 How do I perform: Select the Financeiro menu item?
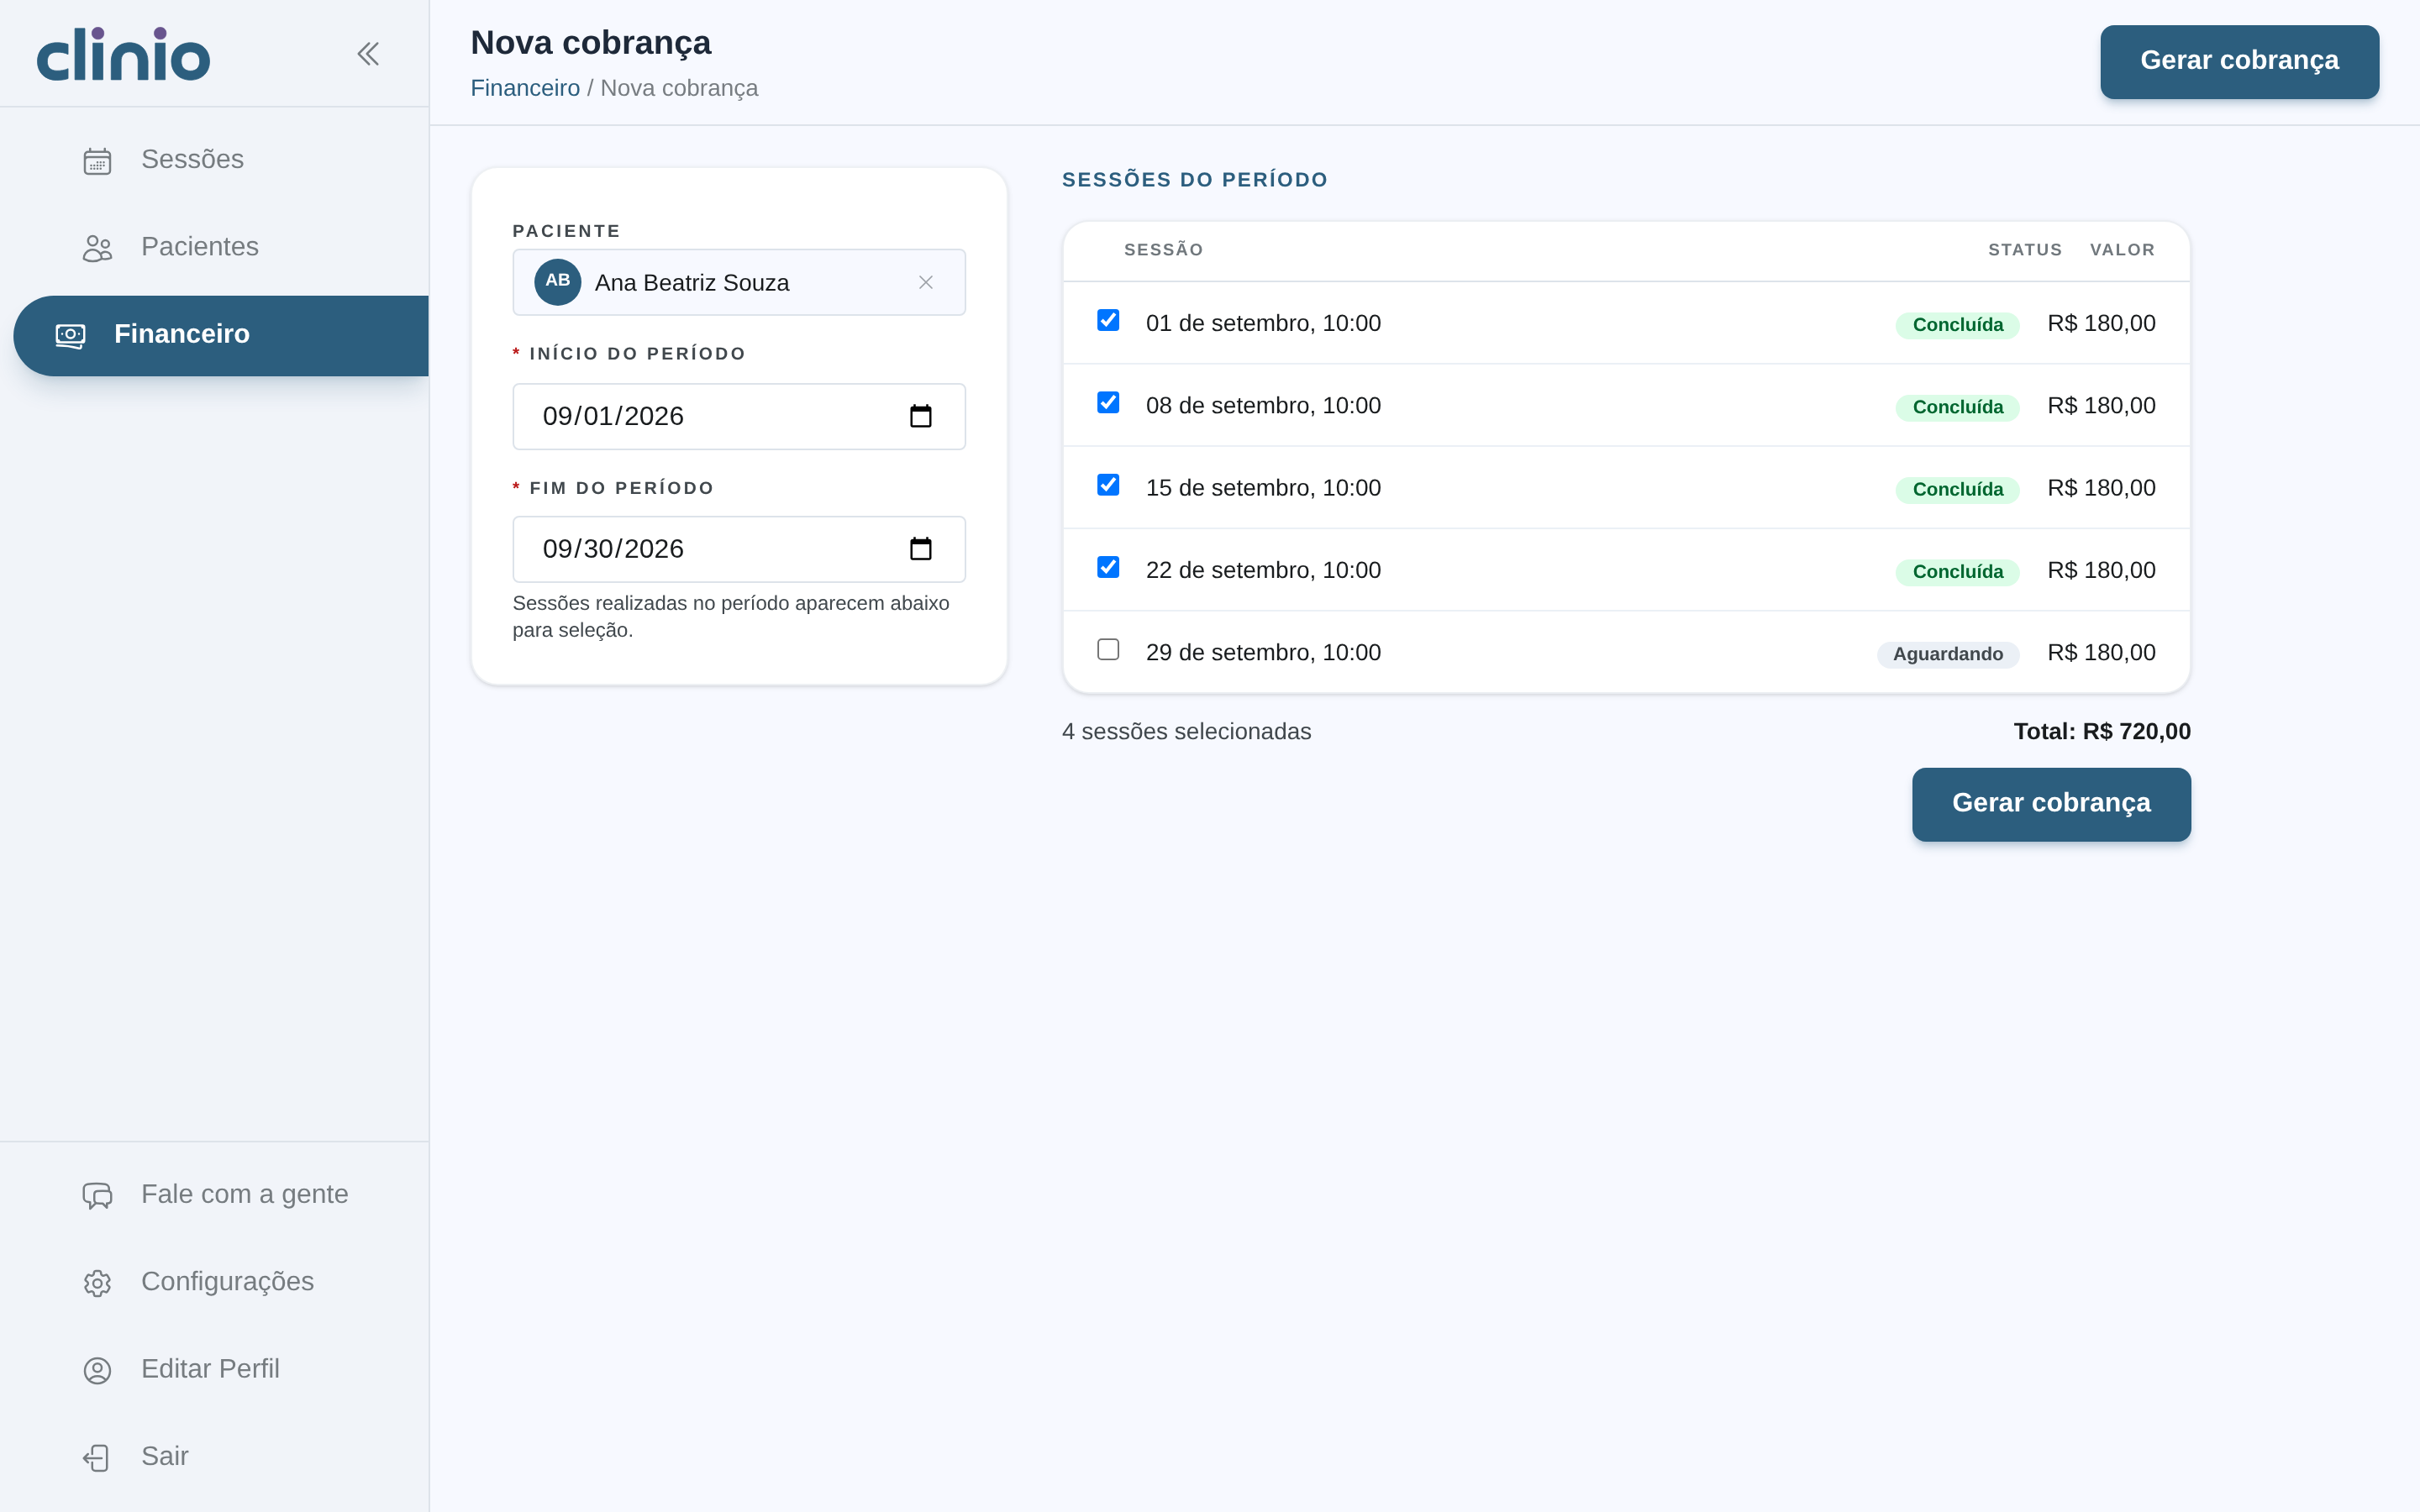tap(221, 335)
